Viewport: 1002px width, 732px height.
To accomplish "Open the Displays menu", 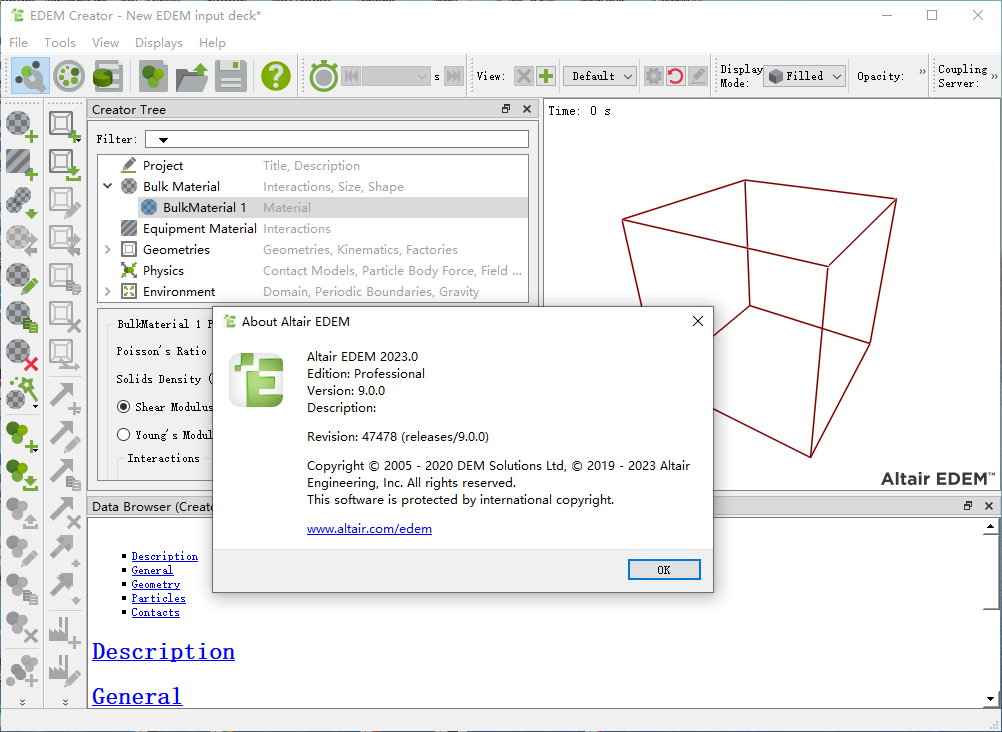I will [x=158, y=42].
